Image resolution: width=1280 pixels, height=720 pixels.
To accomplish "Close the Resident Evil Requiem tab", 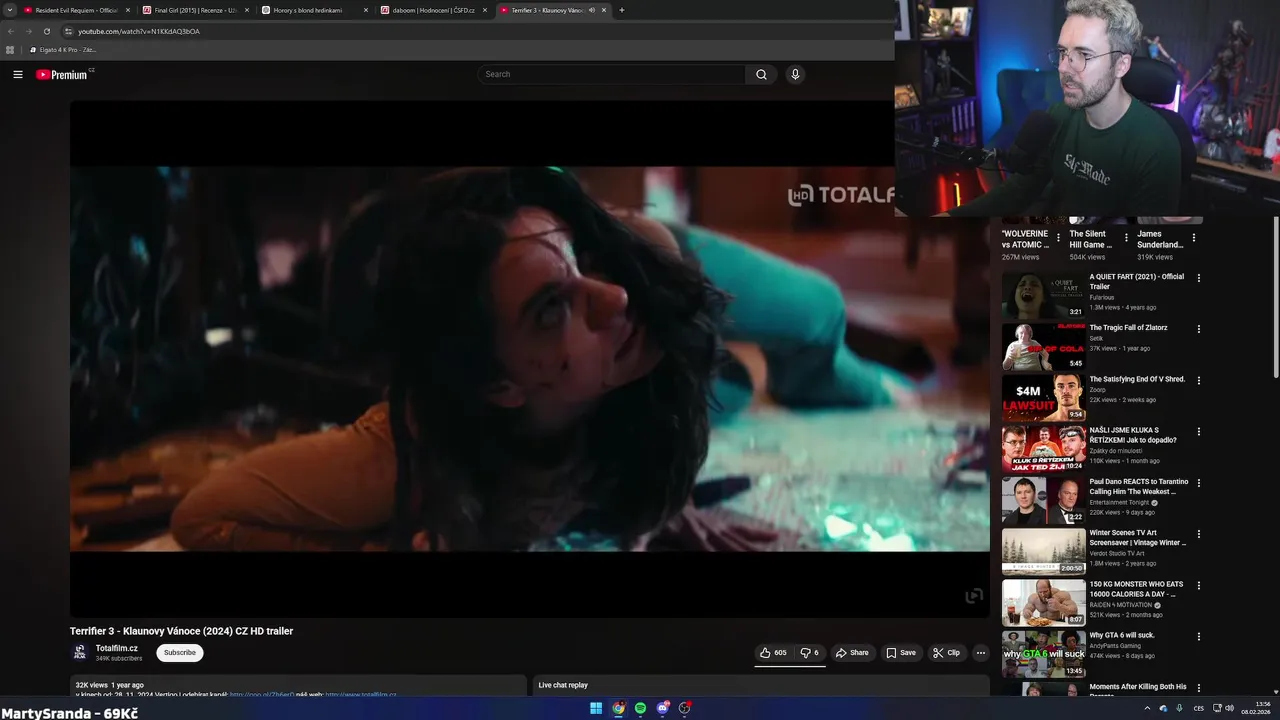I will pyautogui.click(x=128, y=10).
